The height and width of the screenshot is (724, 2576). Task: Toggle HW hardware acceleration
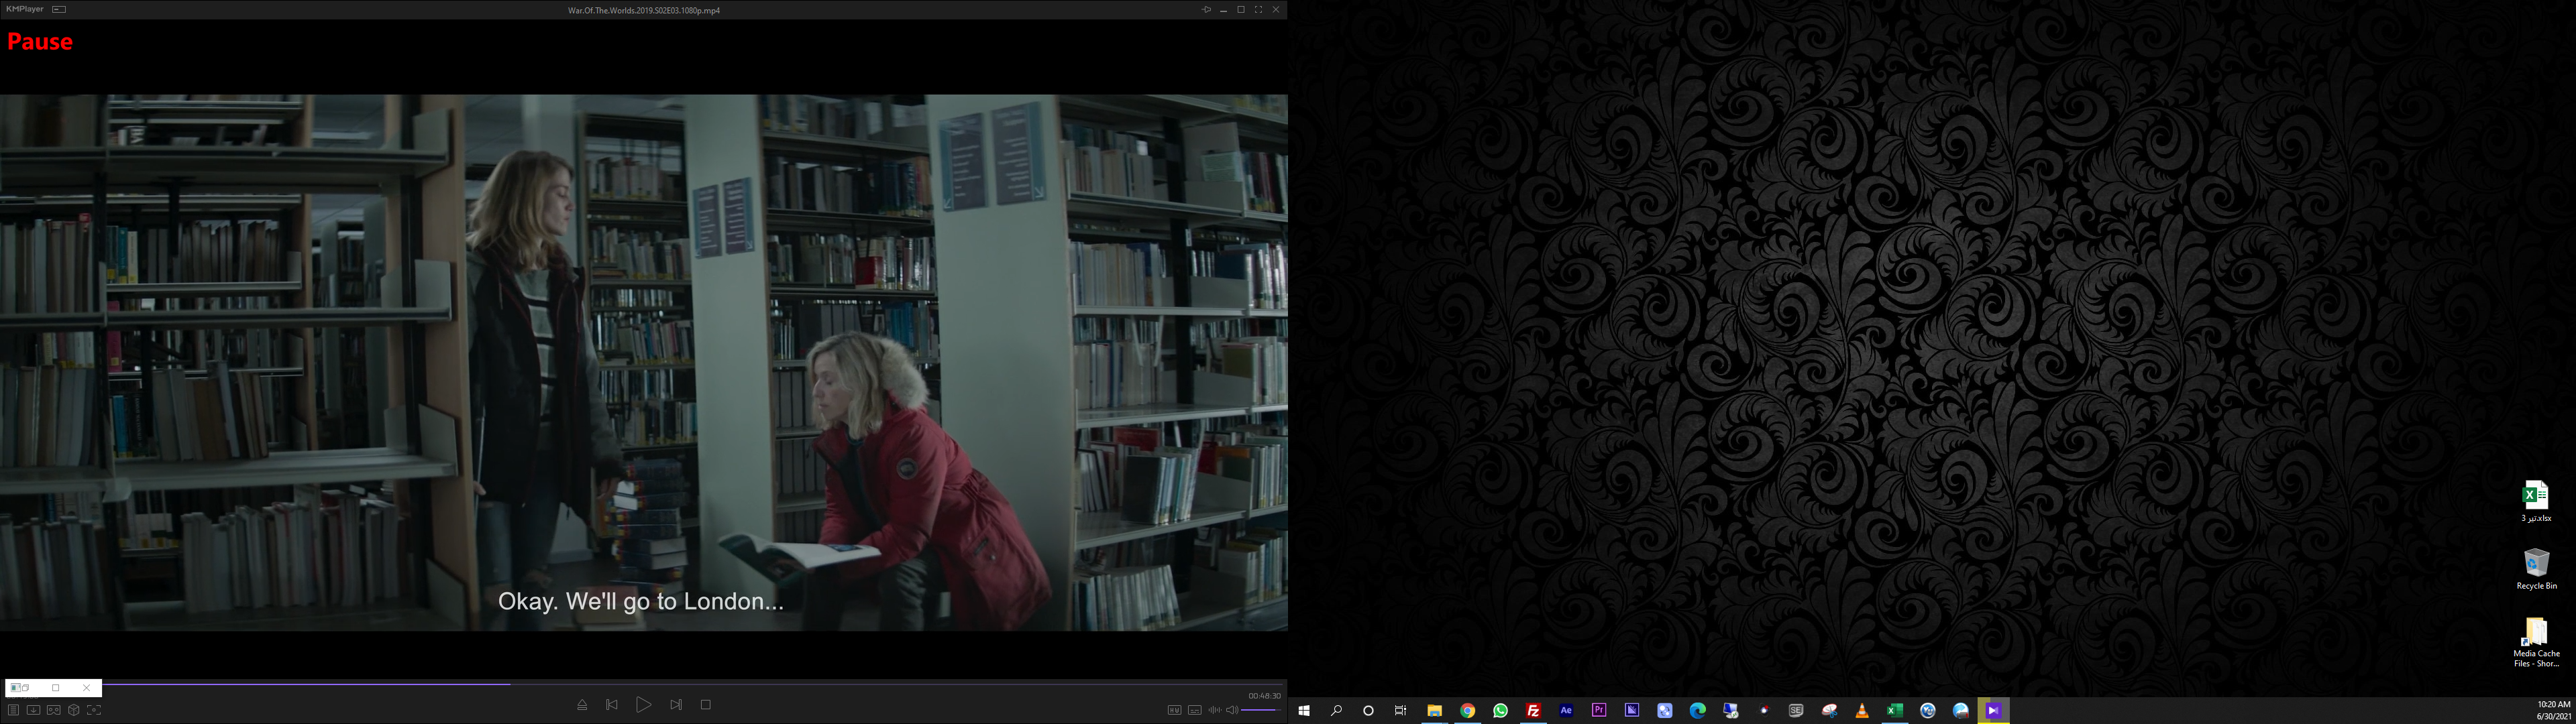1174,710
